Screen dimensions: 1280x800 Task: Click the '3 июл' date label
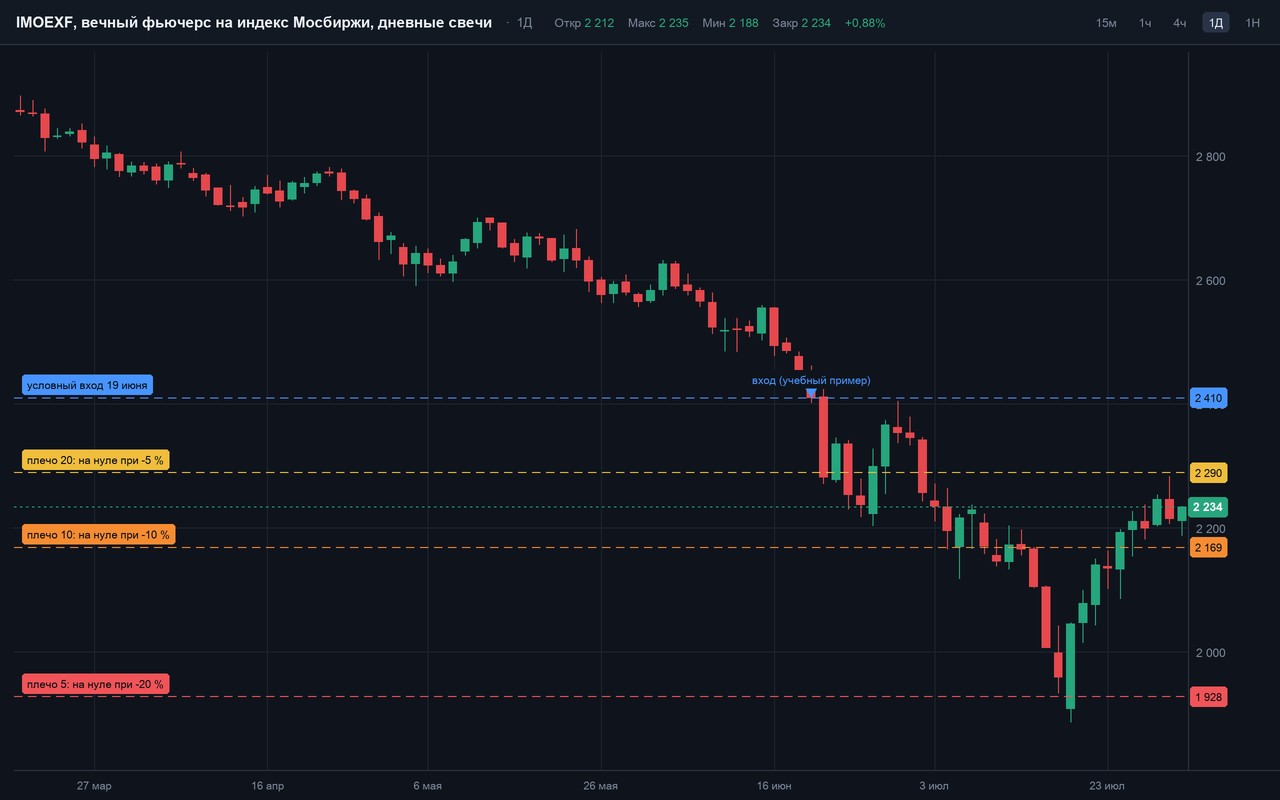tap(934, 786)
